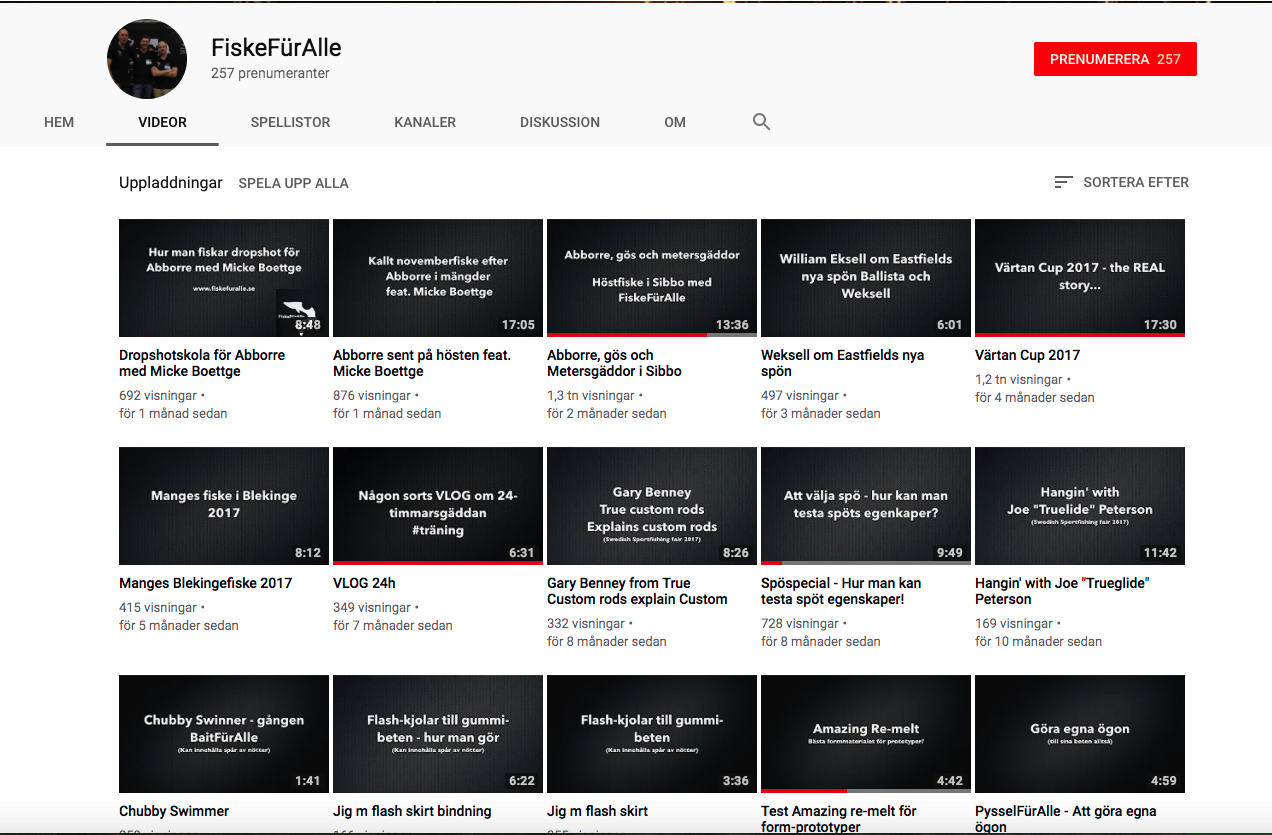
Task: Switch to the Hem tab
Action: pyautogui.click(x=59, y=122)
